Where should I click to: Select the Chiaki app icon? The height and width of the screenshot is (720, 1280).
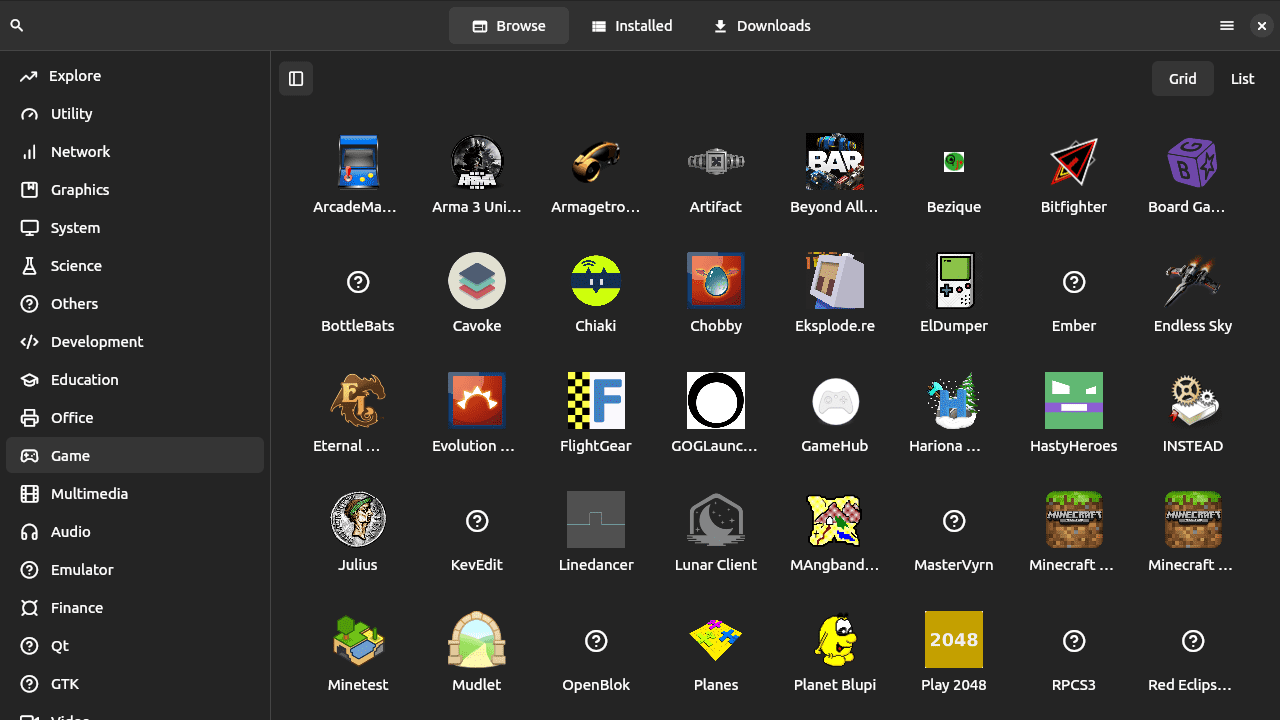pos(596,281)
